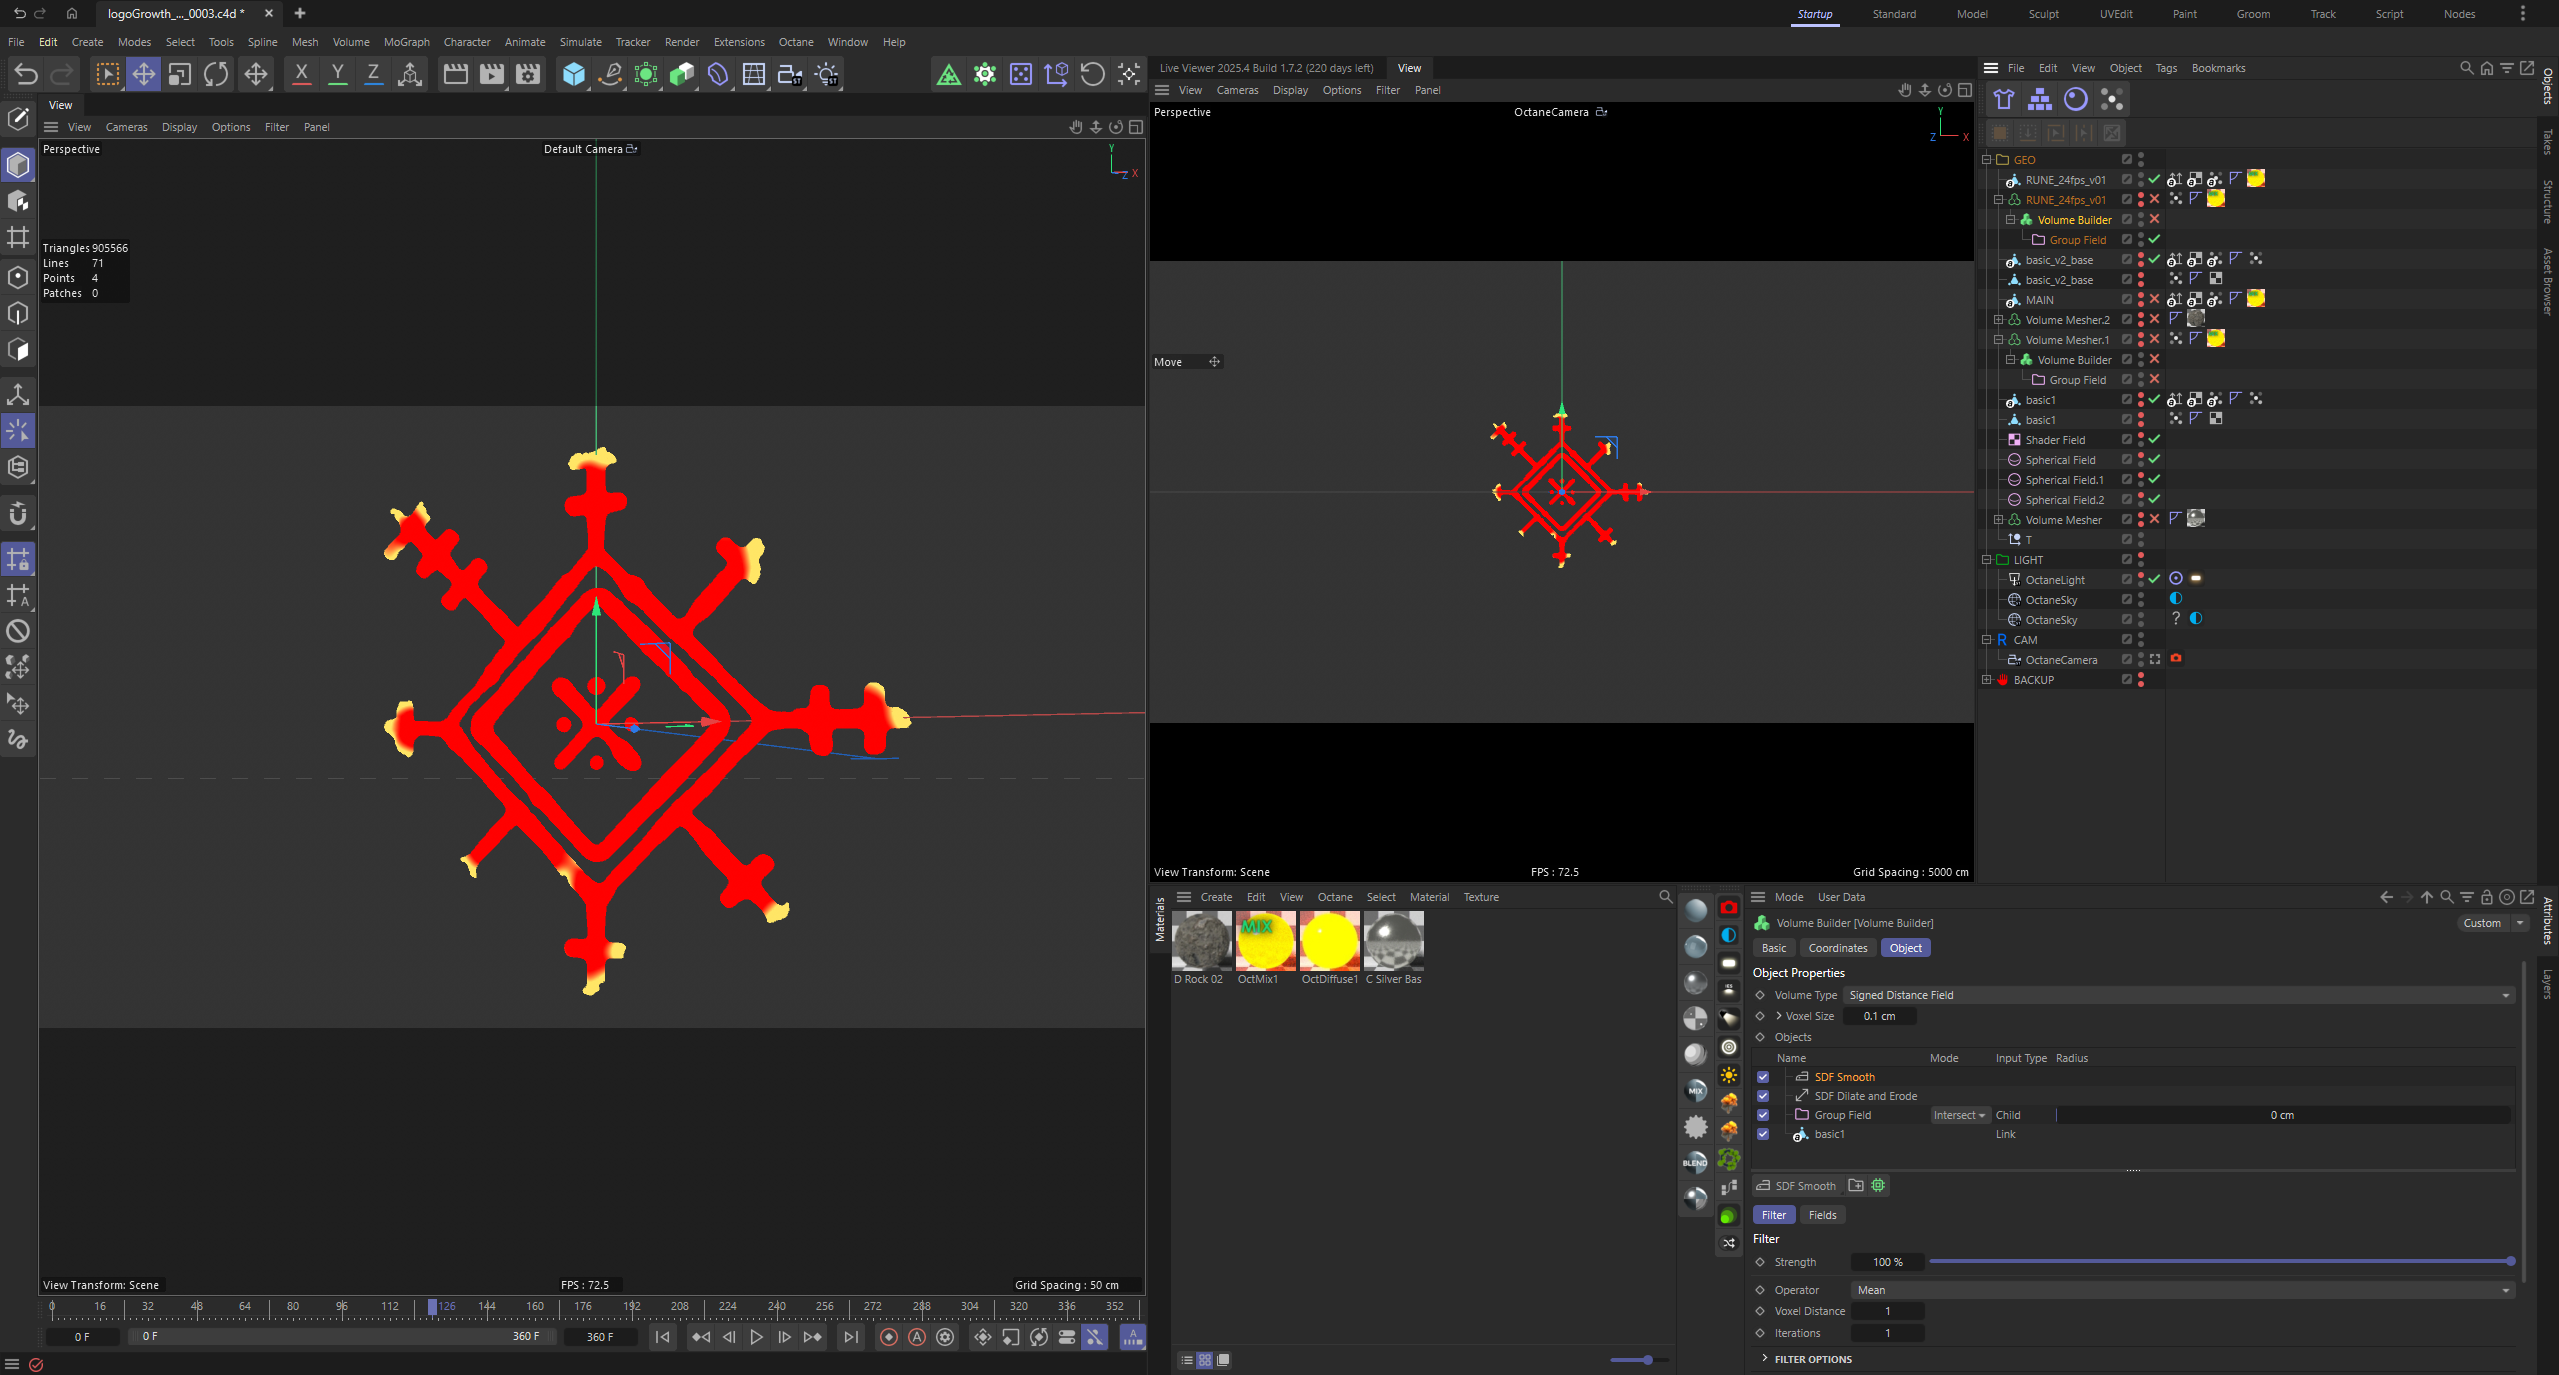Click the Fields button next to Filter
The width and height of the screenshot is (2559, 1375).
(1821, 1214)
